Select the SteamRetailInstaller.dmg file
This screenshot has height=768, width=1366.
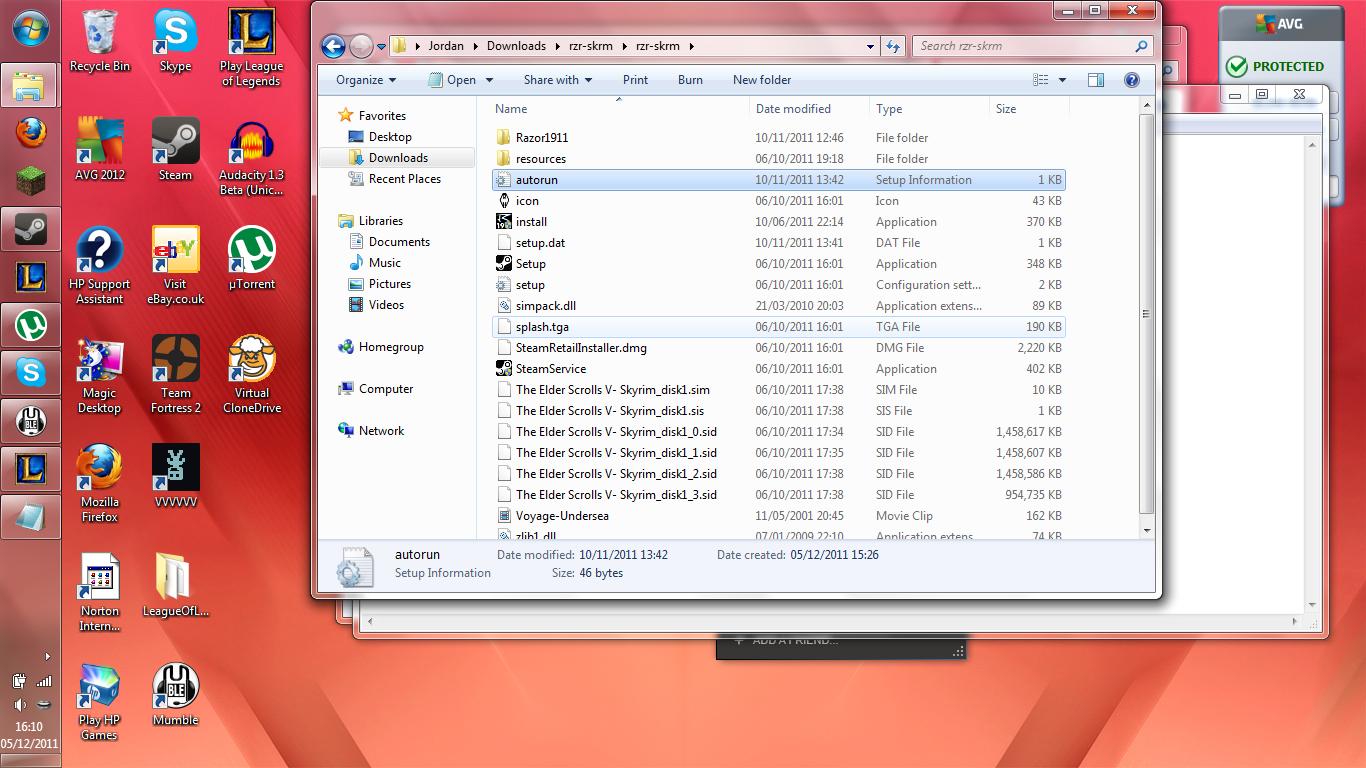coord(779,348)
